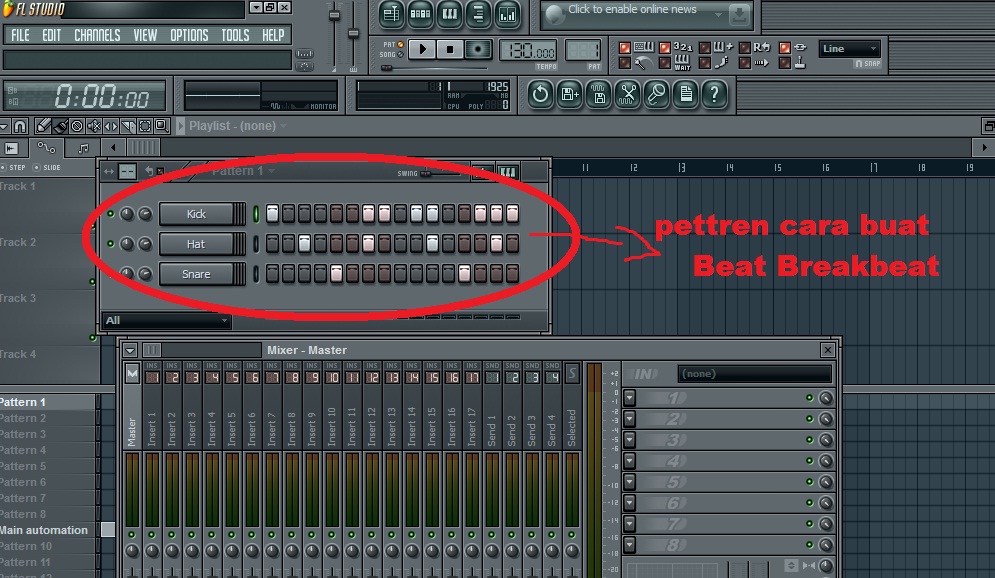The image size is (995, 578).
Task: Toggle the mixer window button
Action: [x=508, y=14]
